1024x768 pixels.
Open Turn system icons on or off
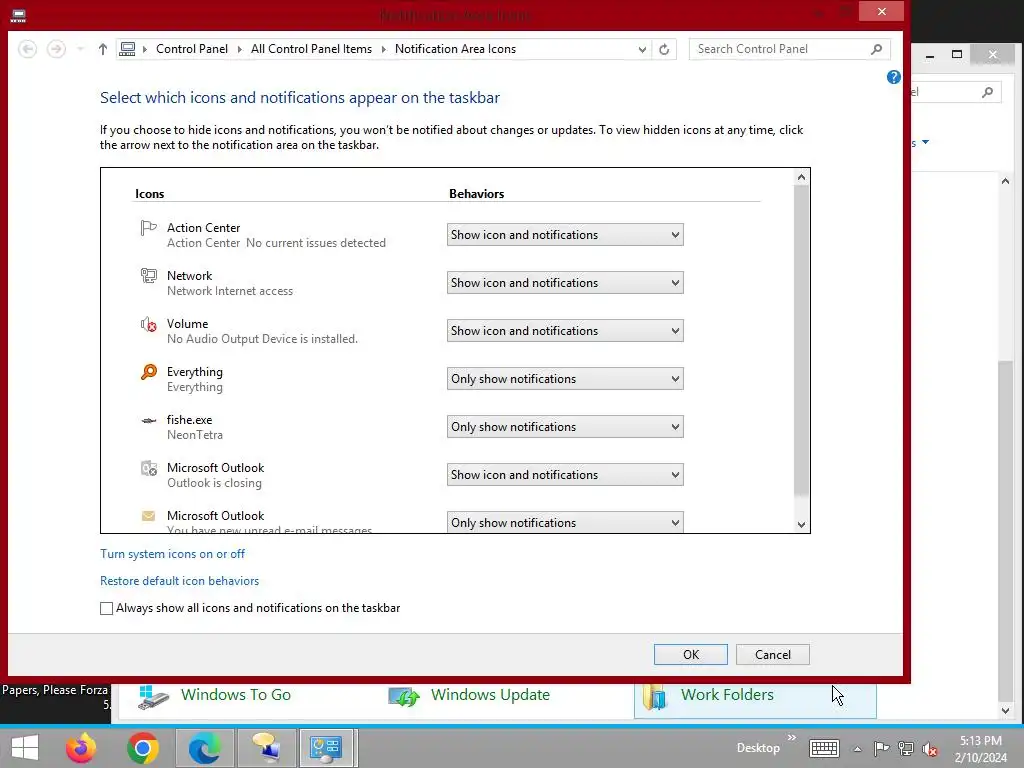[172, 554]
